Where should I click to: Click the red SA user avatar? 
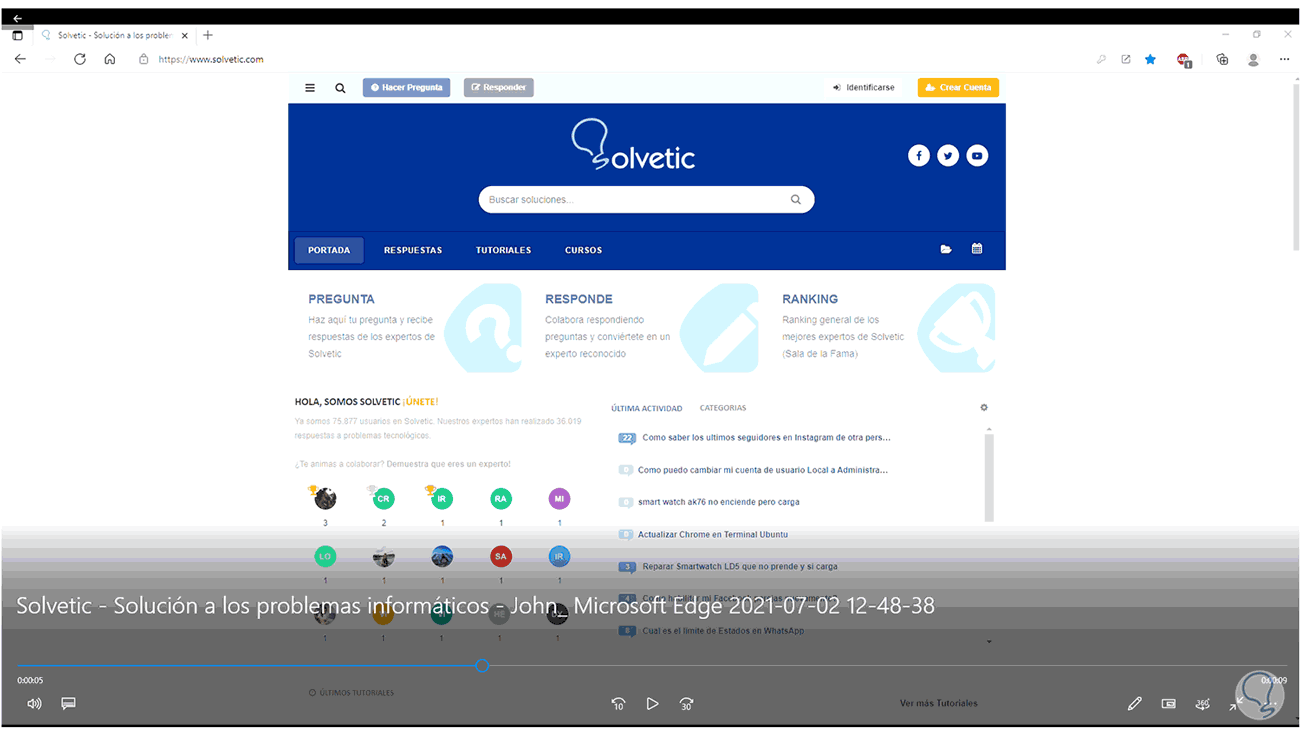coord(501,556)
